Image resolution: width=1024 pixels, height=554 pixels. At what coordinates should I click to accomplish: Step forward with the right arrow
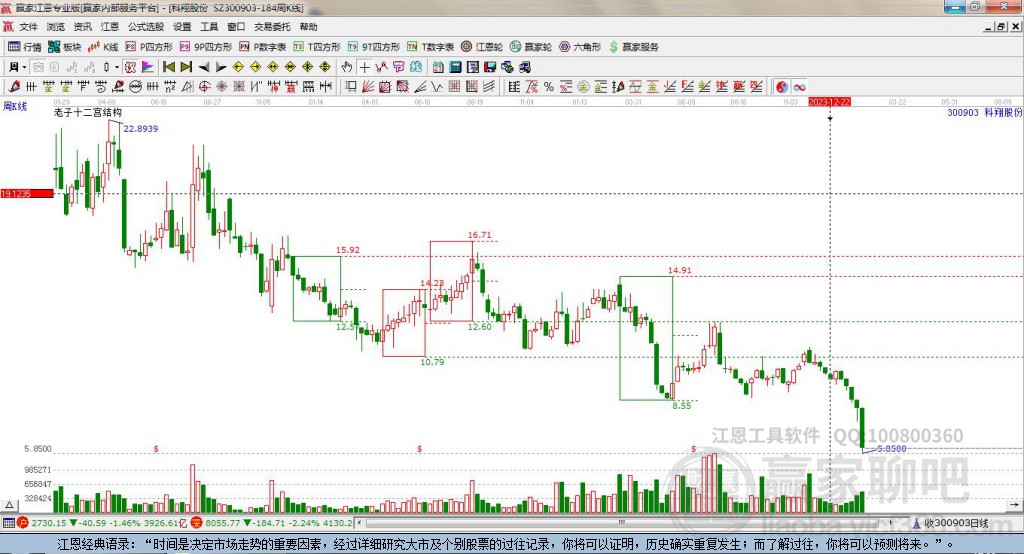[x=221, y=67]
